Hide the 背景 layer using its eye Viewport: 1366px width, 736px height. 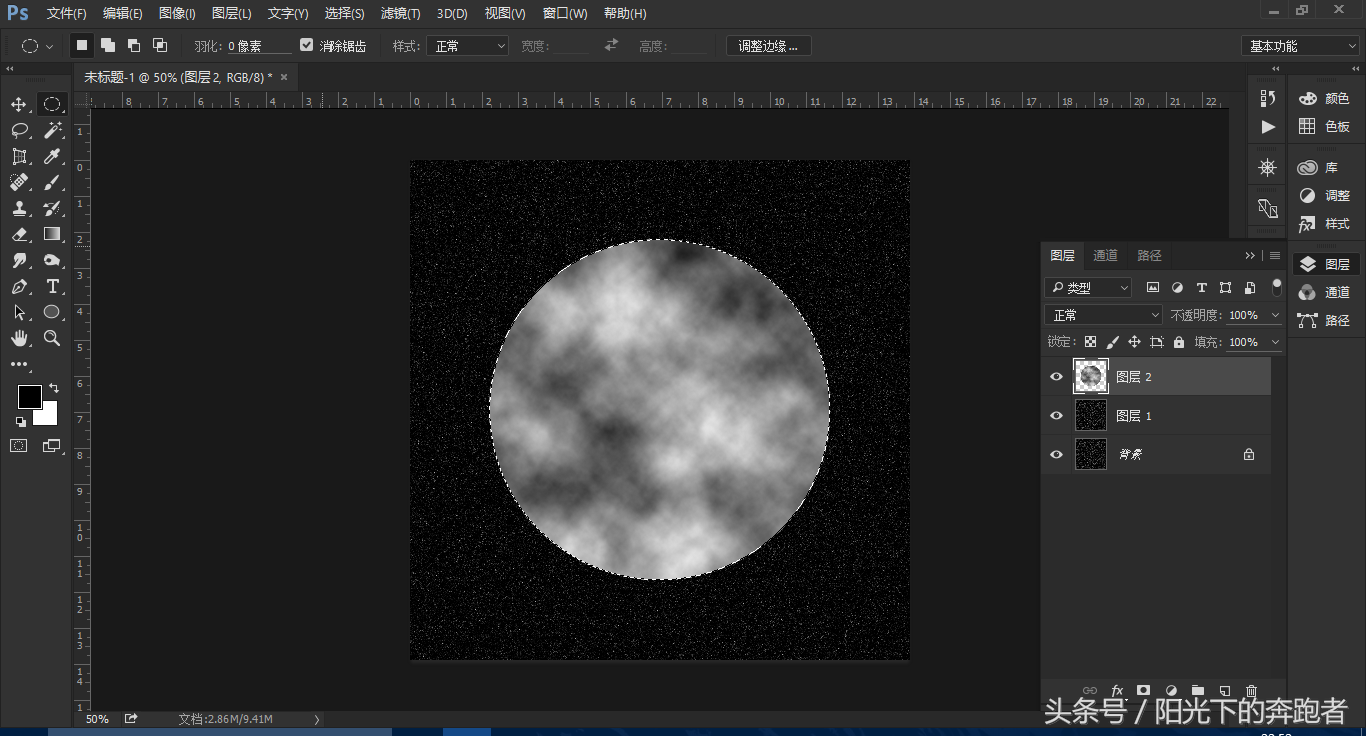(x=1056, y=455)
